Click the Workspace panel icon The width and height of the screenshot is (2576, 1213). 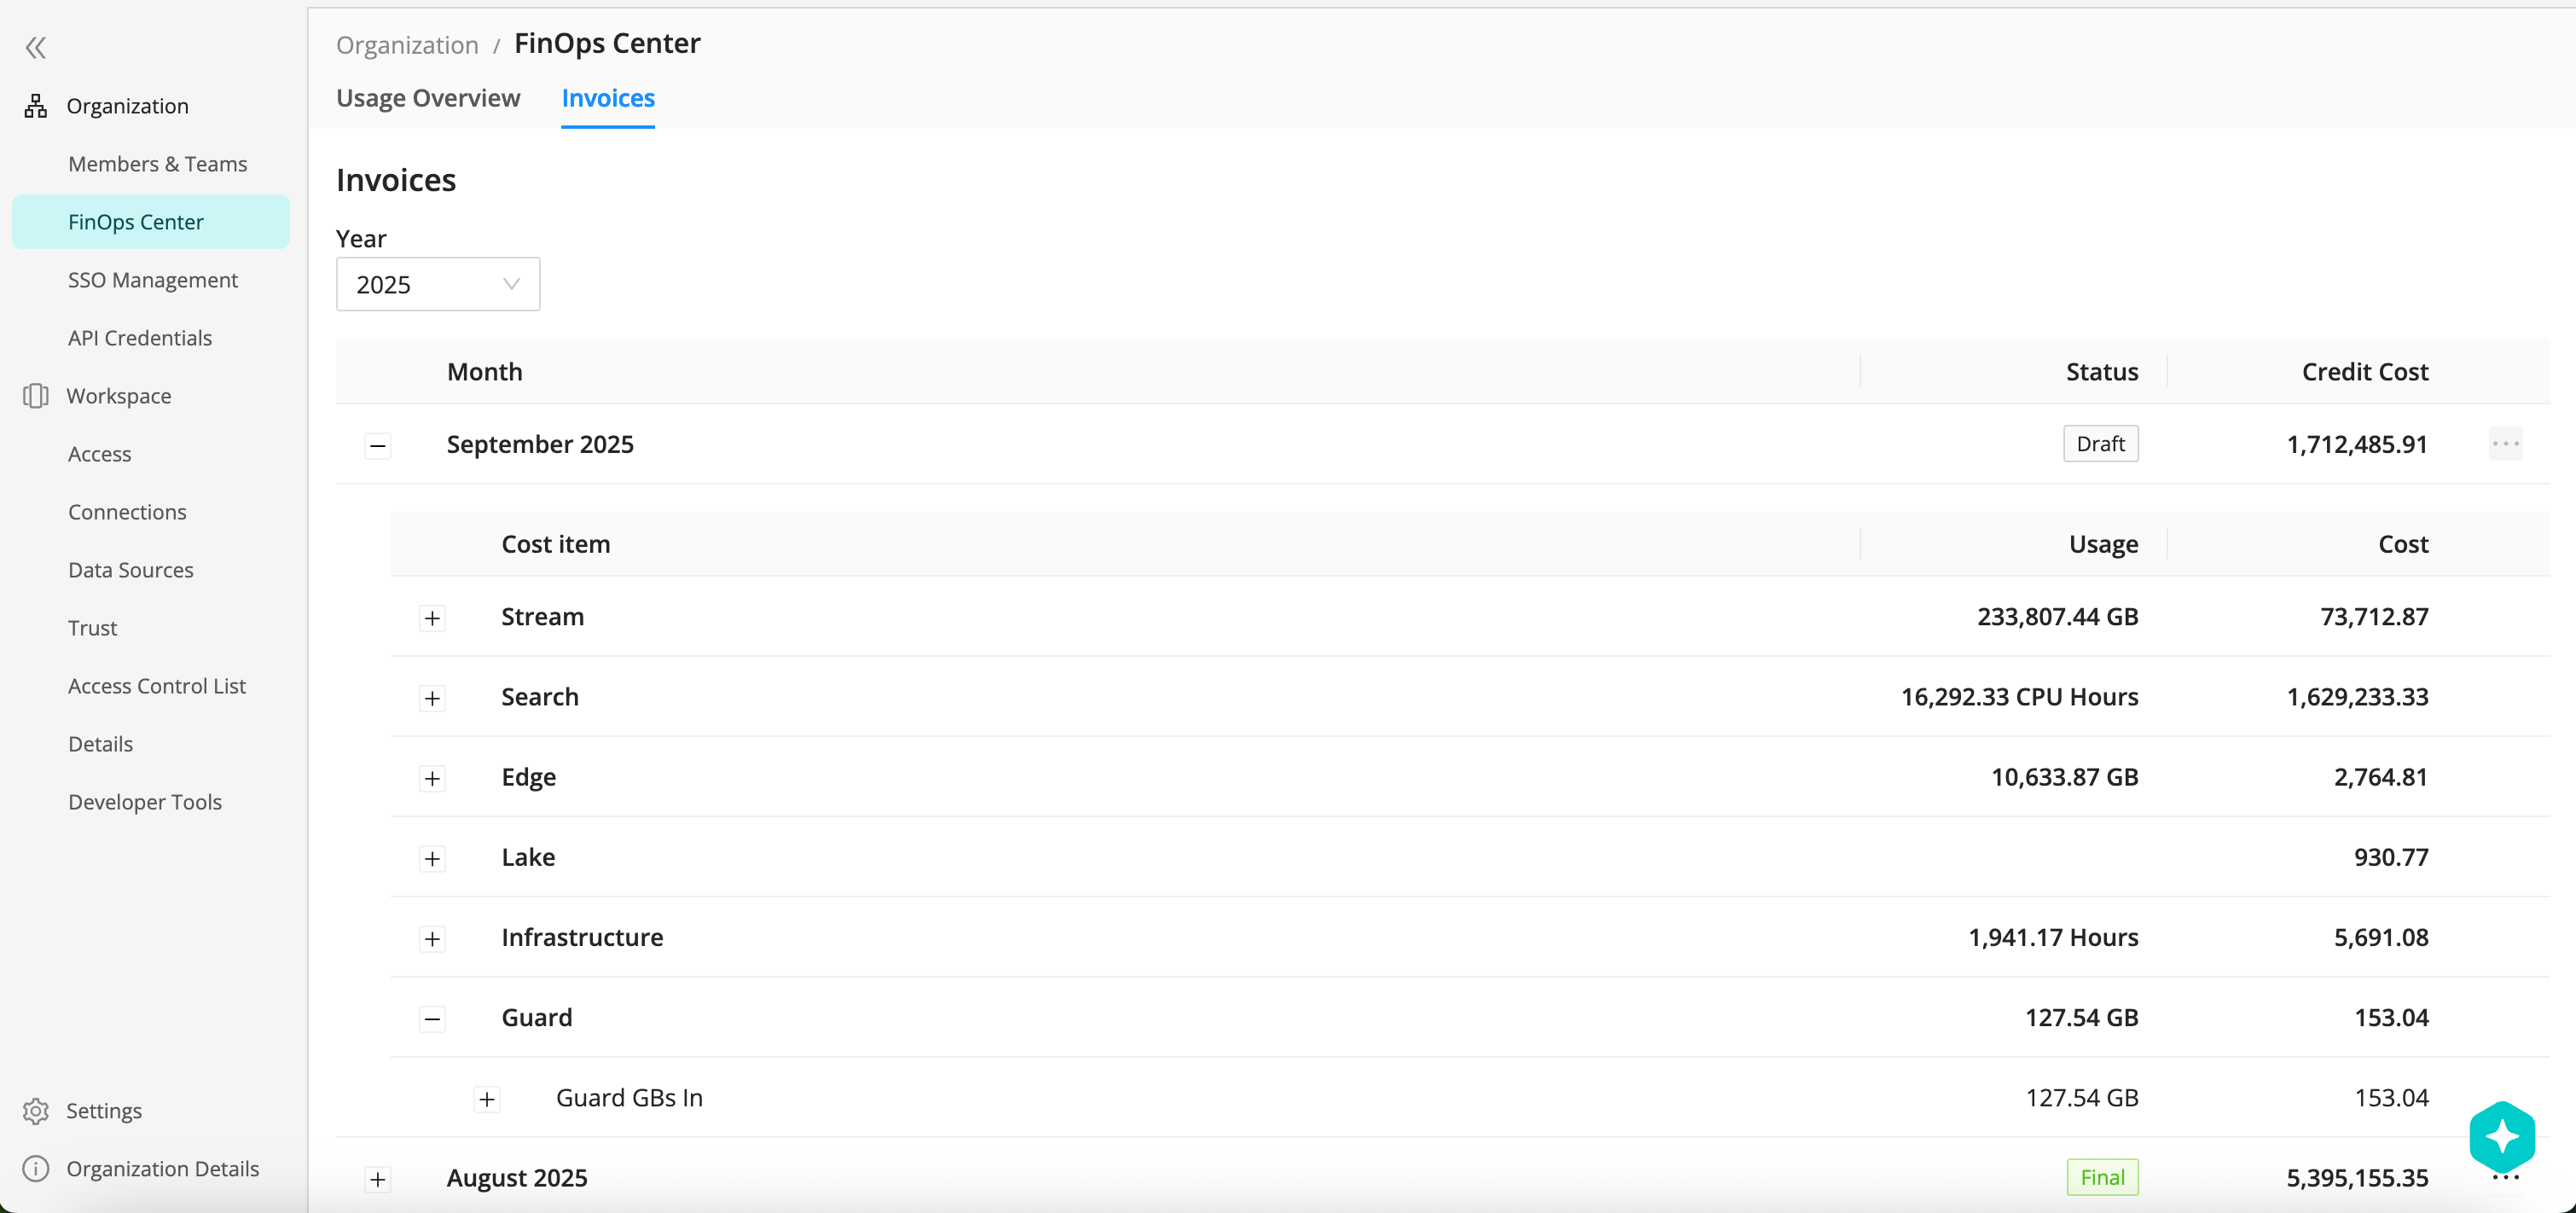36,396
